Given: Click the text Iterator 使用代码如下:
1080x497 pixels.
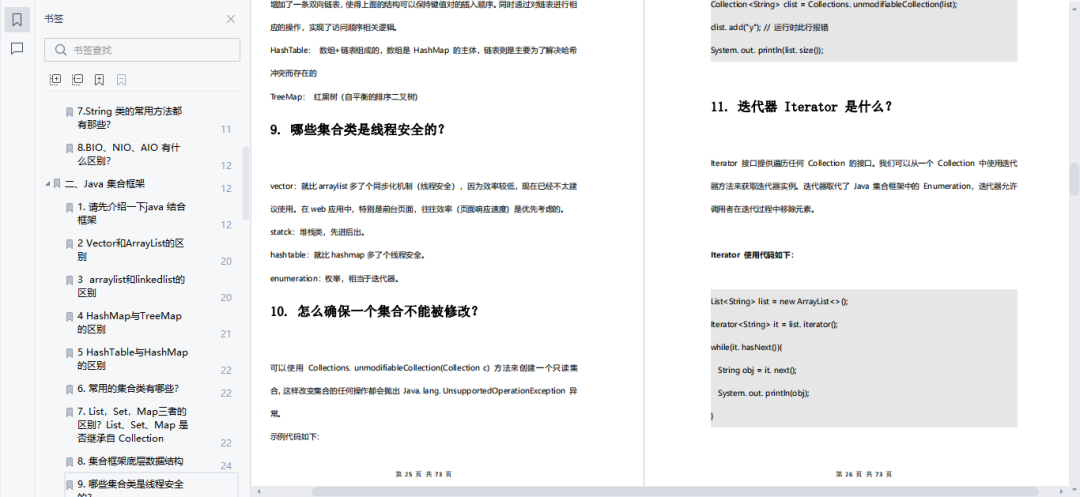Looking at the screenshot, I should point(751,255).
